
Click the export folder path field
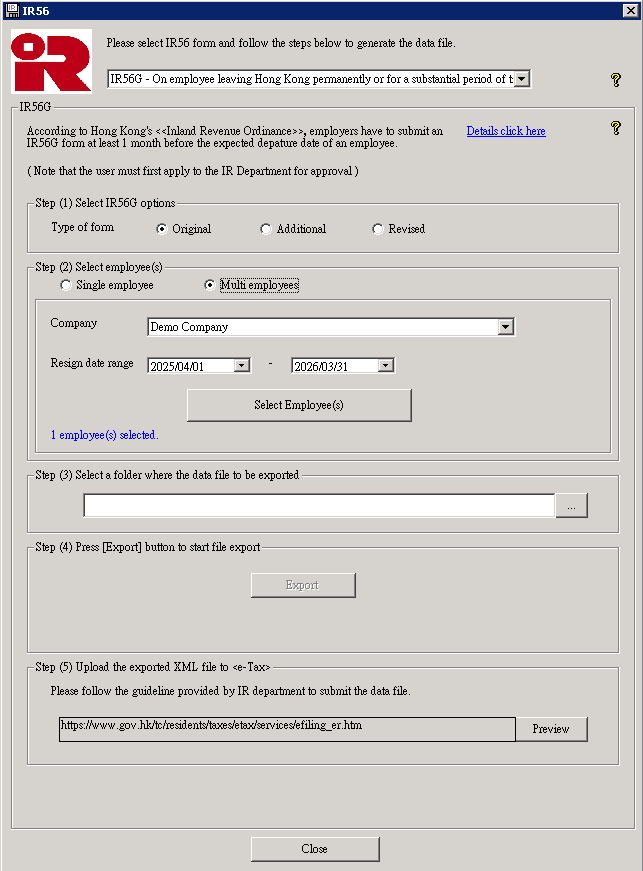tap(318, 507)
